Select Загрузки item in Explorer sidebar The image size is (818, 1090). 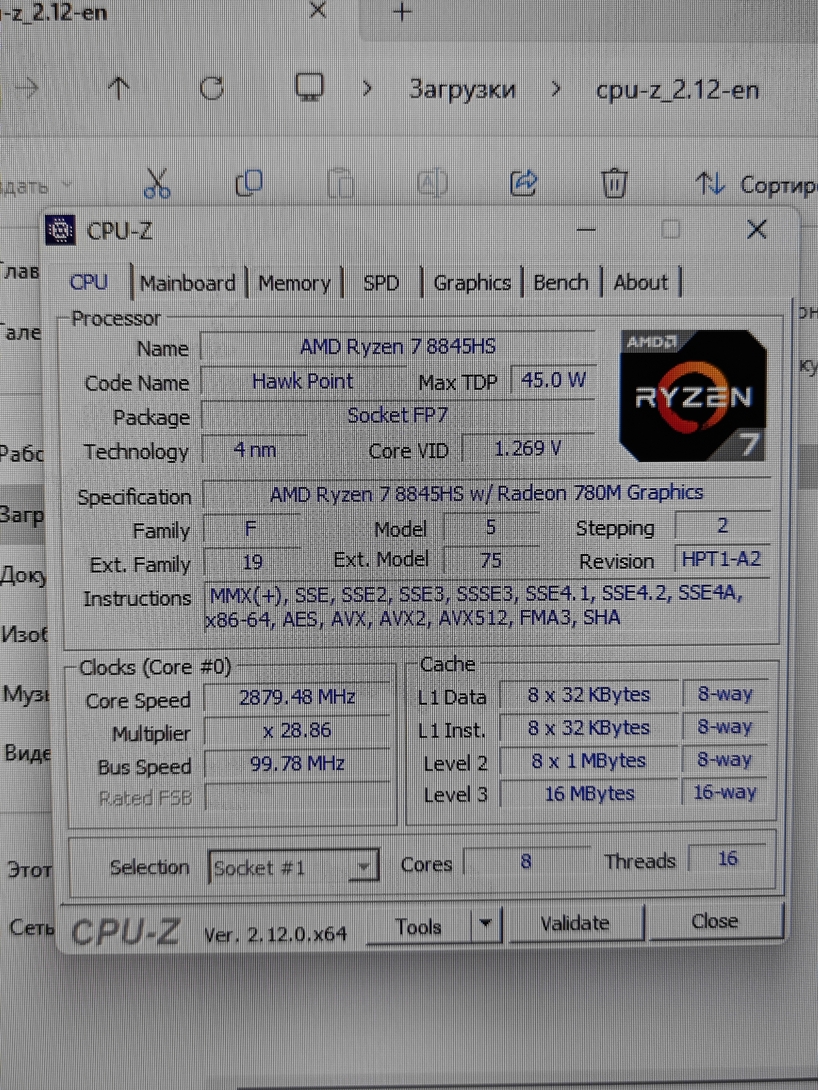point(22,514)
